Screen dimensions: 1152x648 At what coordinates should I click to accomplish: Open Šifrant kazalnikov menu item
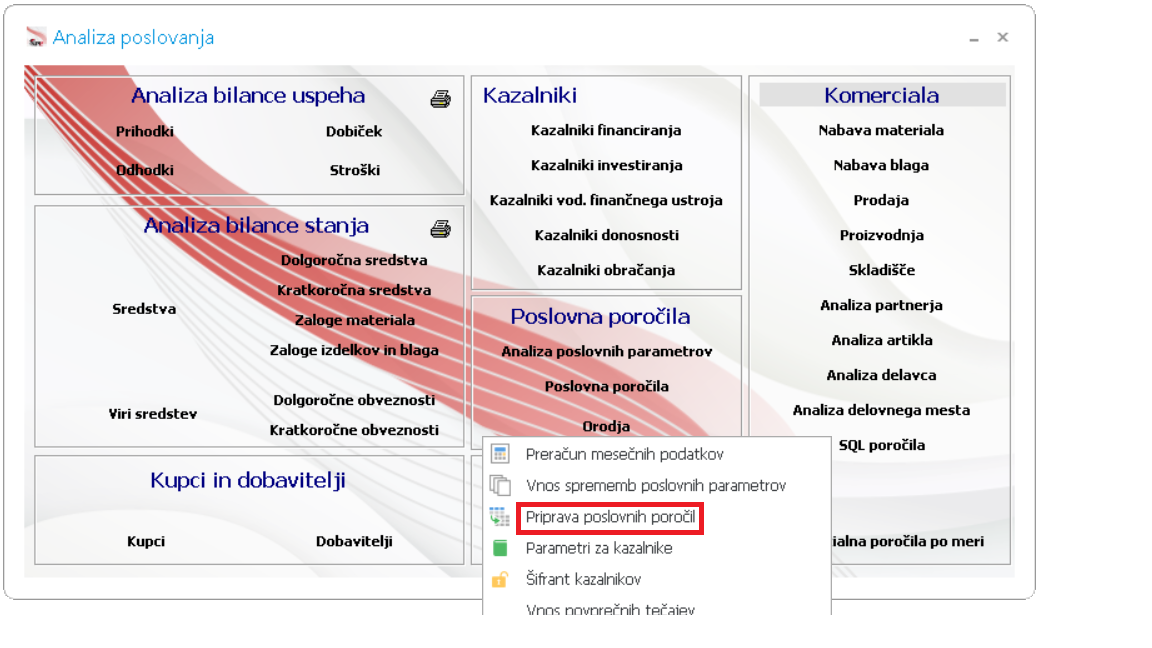point(583,579)
